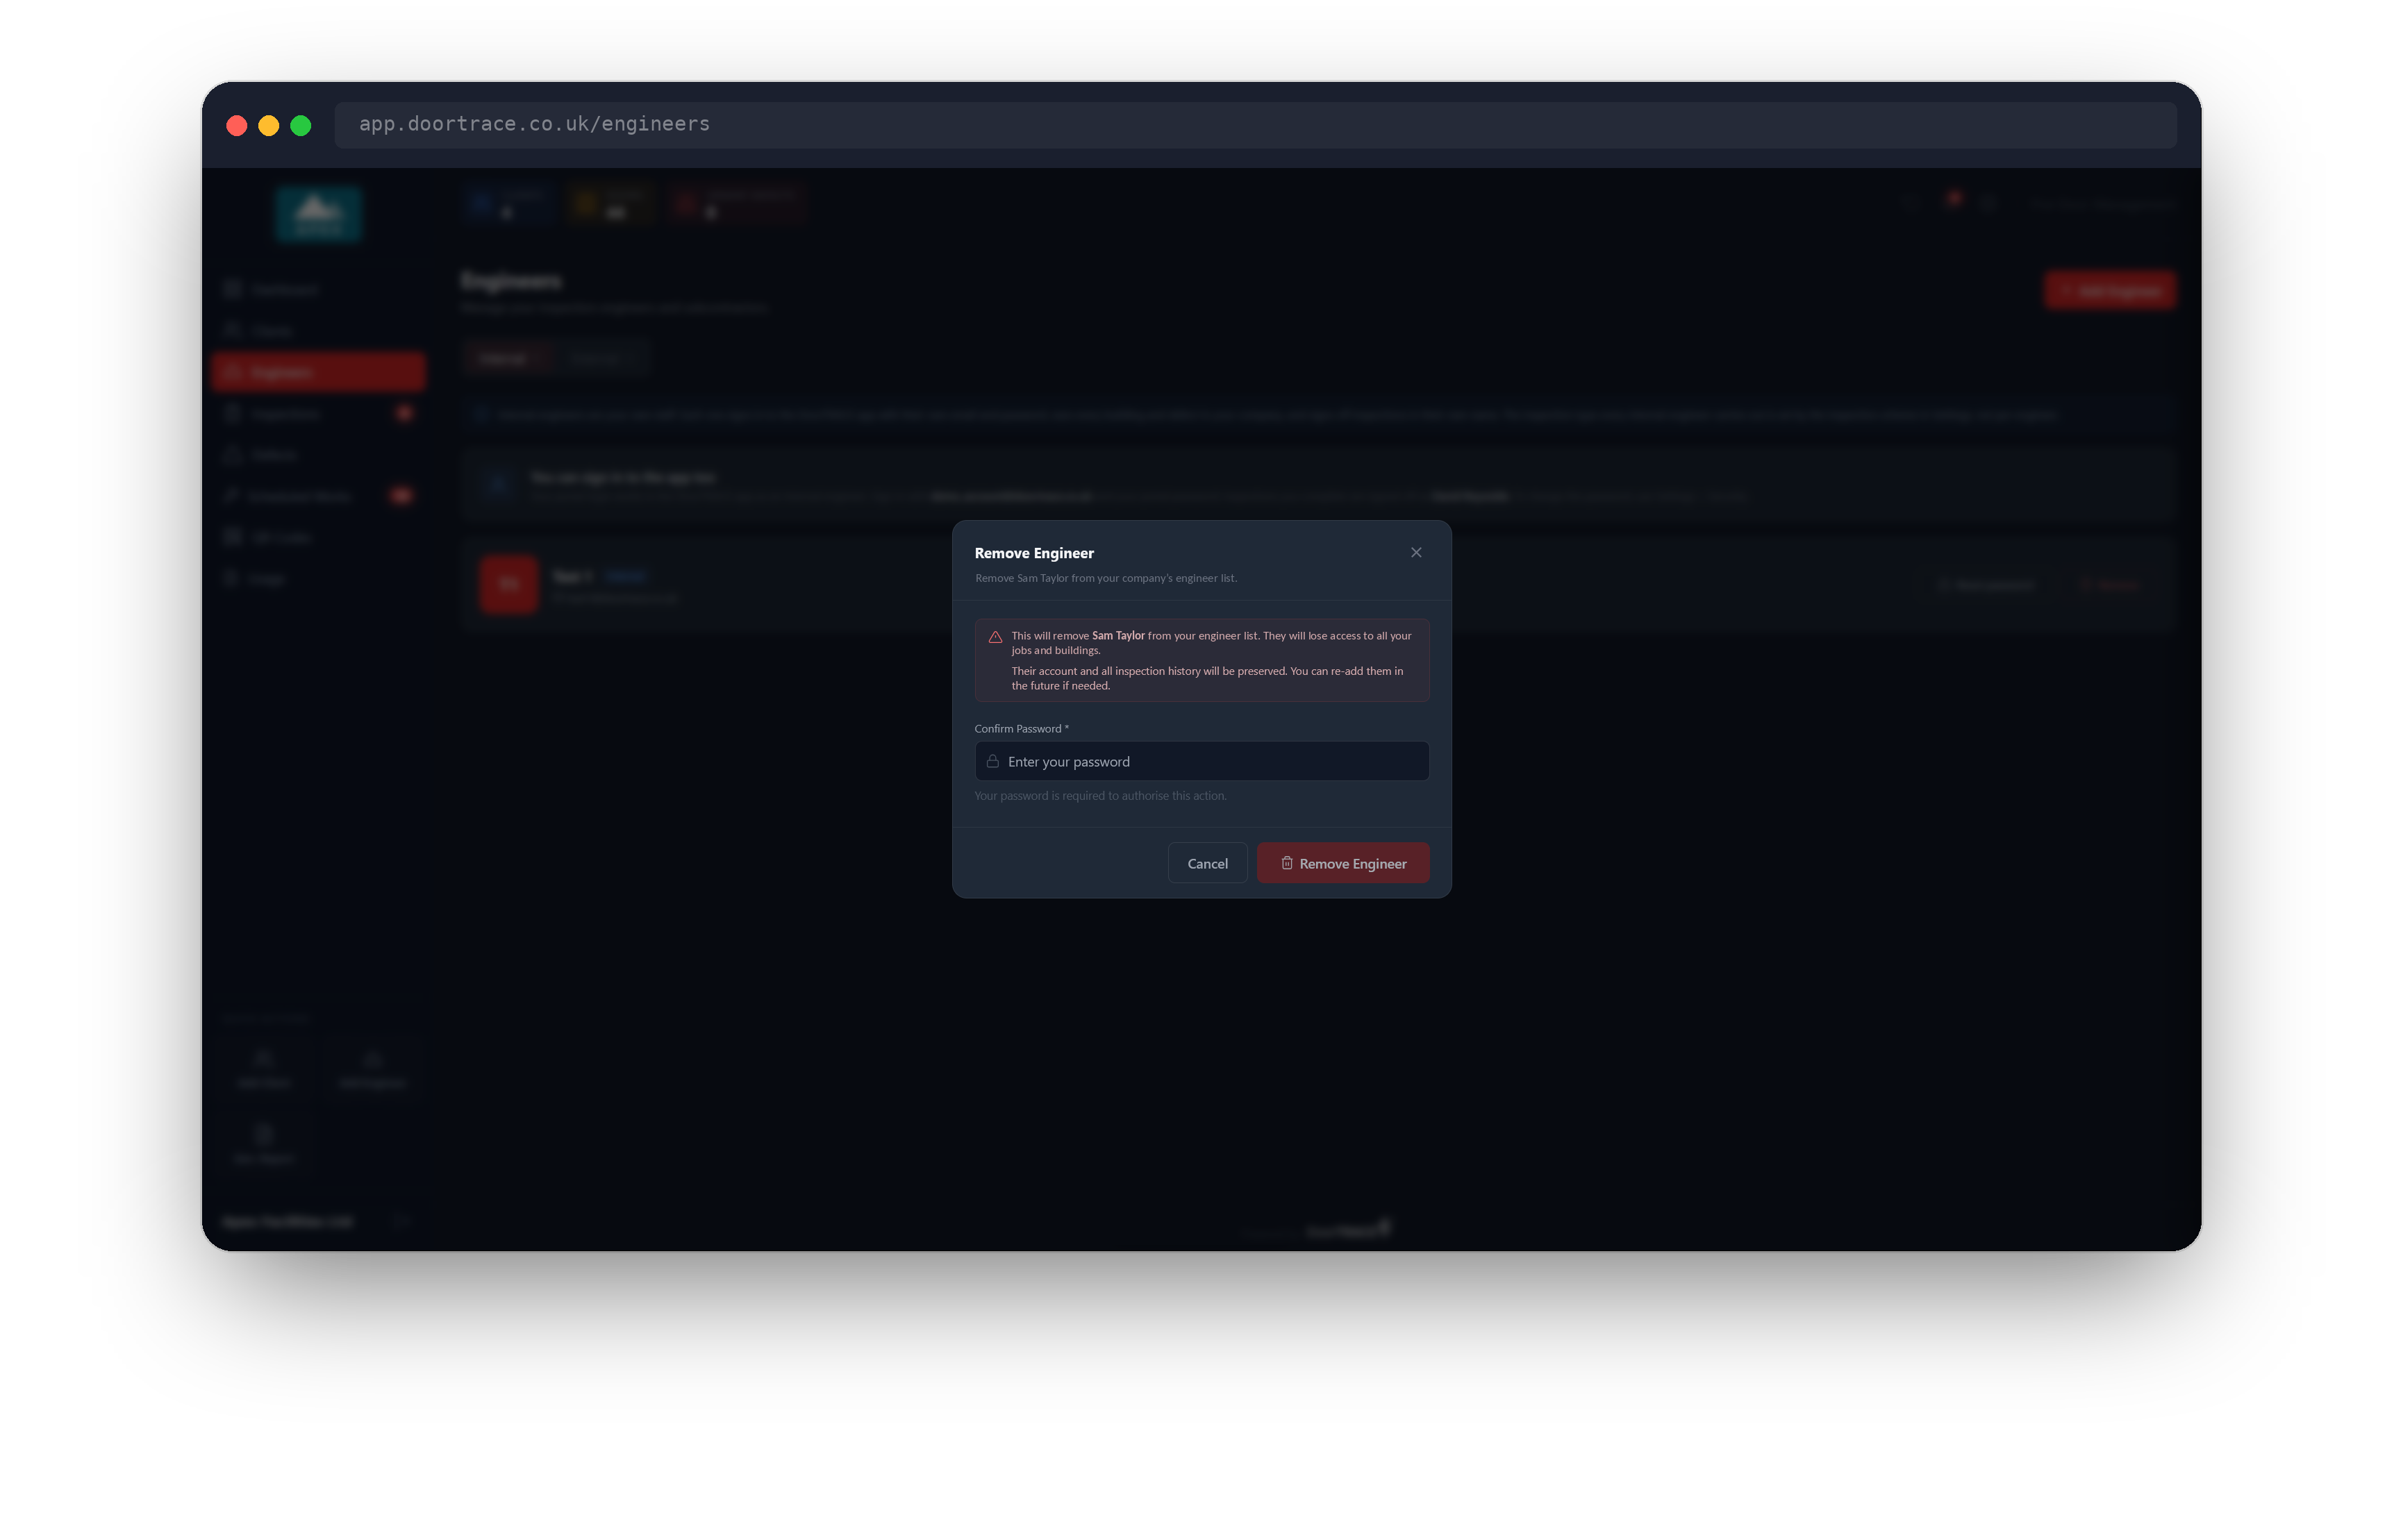Screen dimensions: 2403x1540
Task: Confirm with the Remove Engineer button
Action: point(1342,863)
